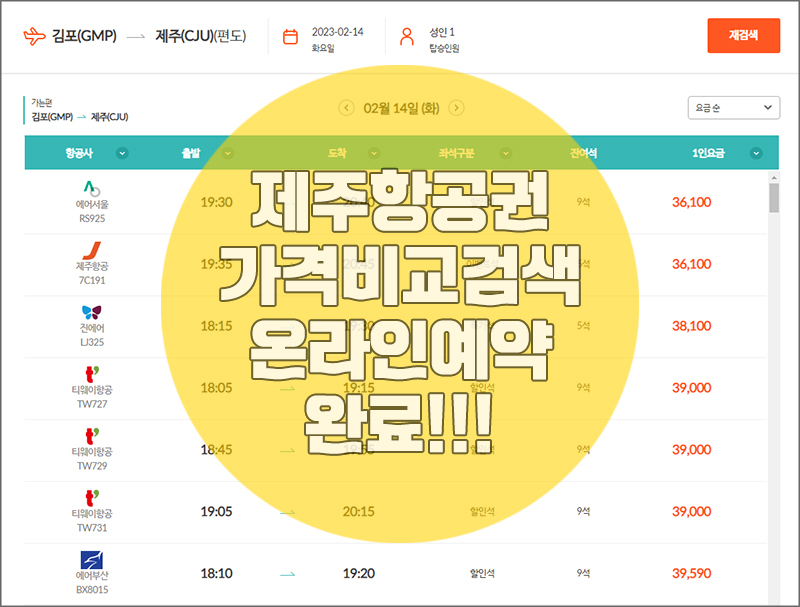This screenshot has height=607, width=800.
Task: Click the 20:15 arrival time of TW731
Action: pyautogui.click(x=358, y=511)
